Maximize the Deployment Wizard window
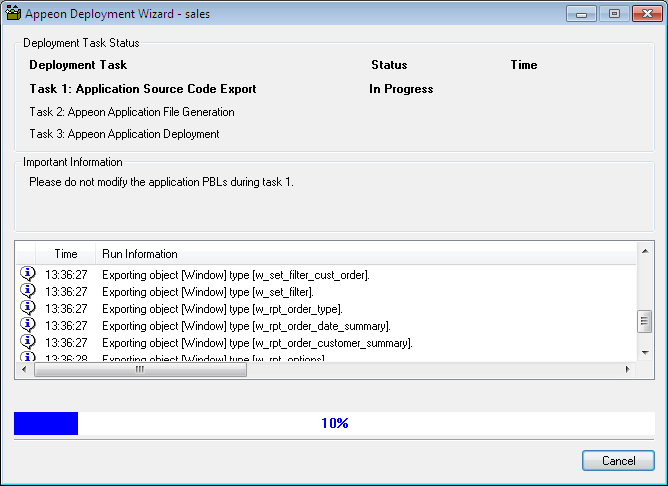 point(614,14)
